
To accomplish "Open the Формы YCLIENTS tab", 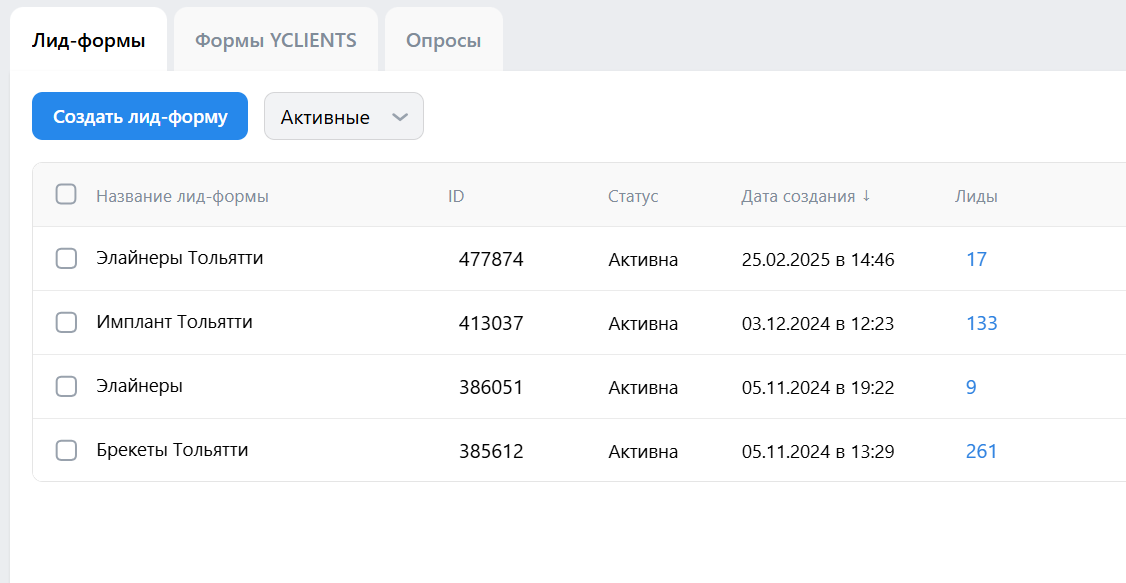I will [275, 41].
